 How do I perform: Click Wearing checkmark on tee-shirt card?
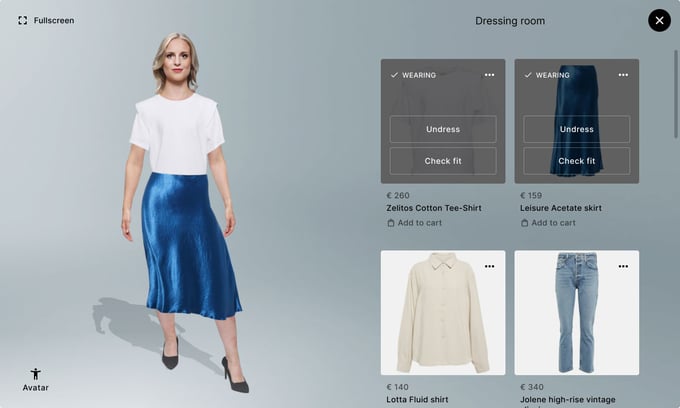(394, 75)
